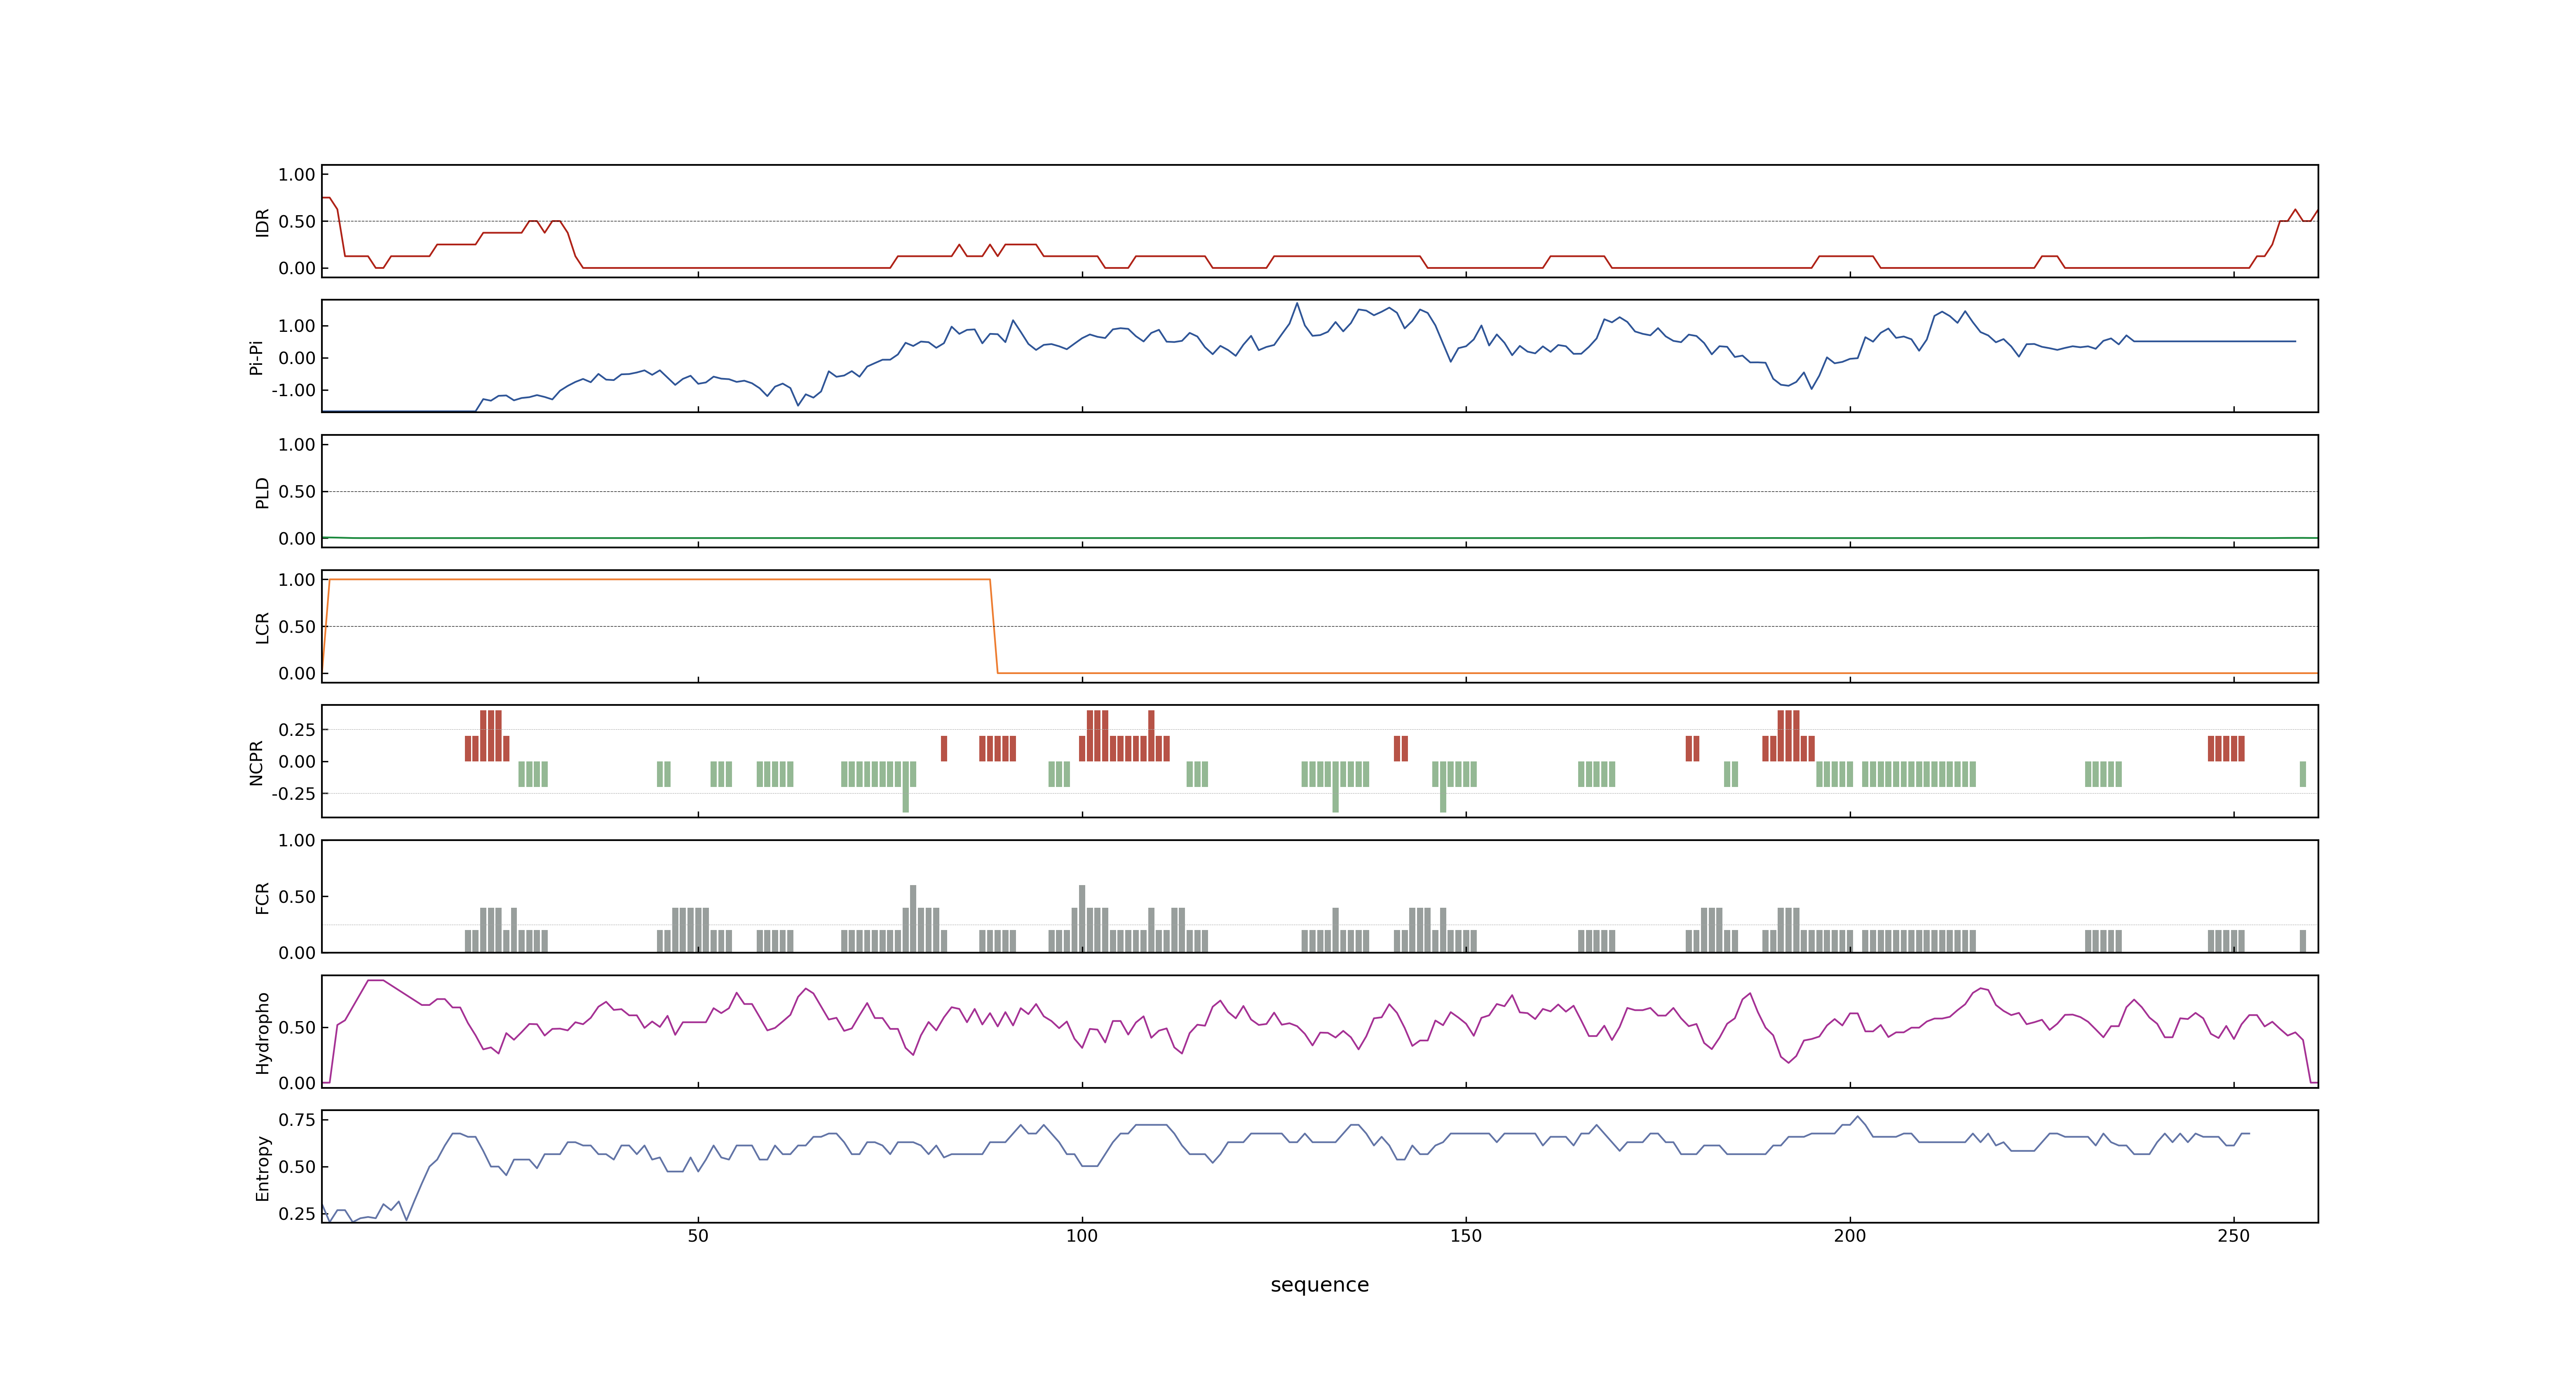Click x-axis tick label 150
Screen dimensions: 2576x1374
tap(1466, 1236)
